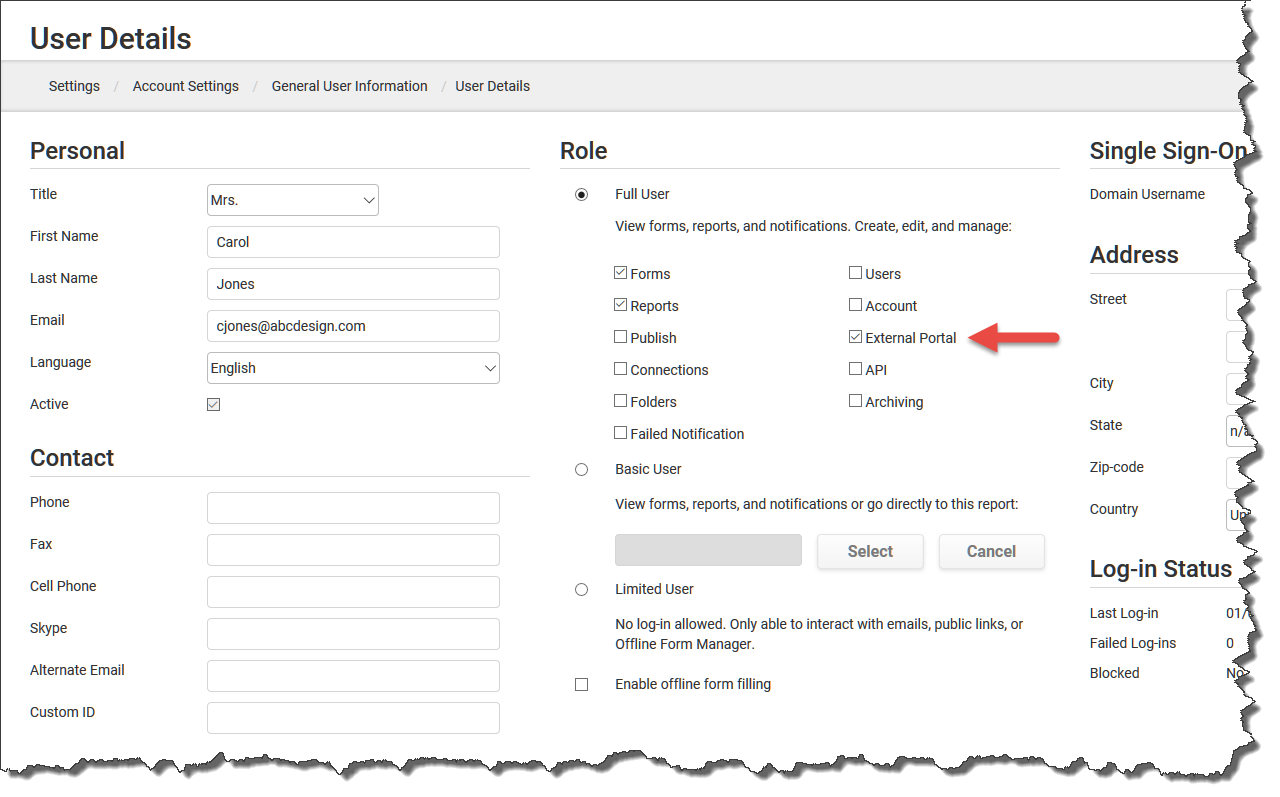Viewport: 1280px width, 797px height.
Task: Go to Settings in breadcrumb
Action: coord(74,86)
